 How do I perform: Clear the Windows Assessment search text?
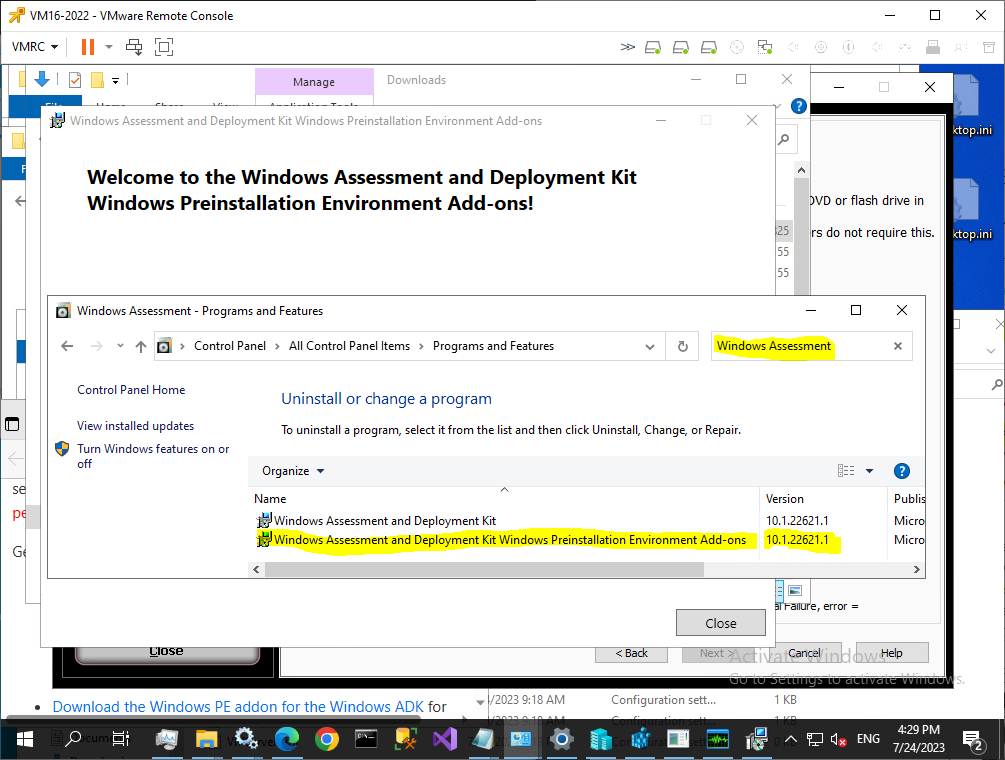tap(898, 346)
